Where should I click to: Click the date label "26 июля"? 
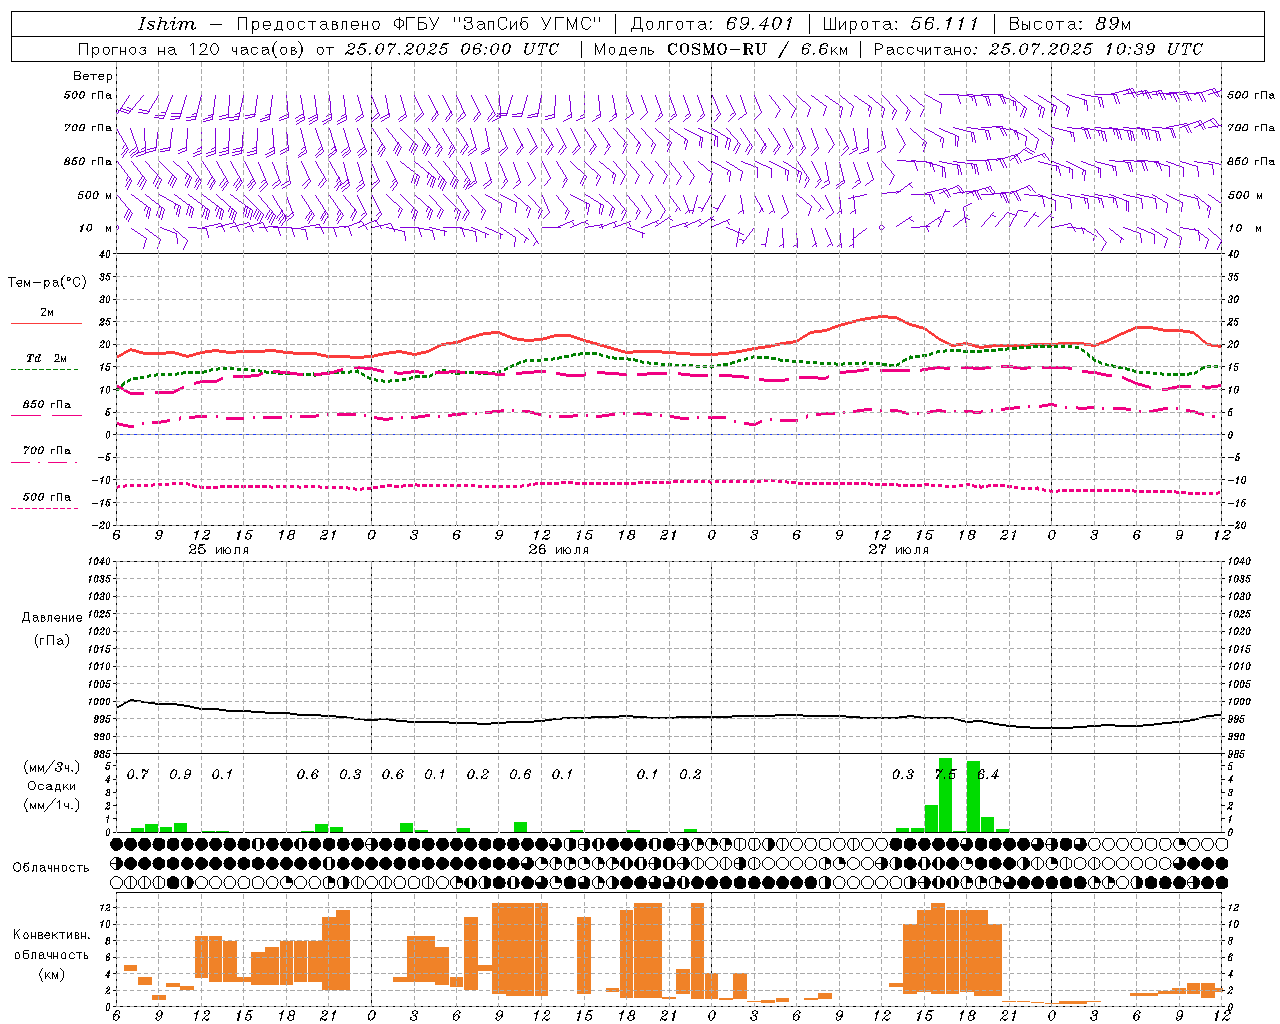coord(559,550)
